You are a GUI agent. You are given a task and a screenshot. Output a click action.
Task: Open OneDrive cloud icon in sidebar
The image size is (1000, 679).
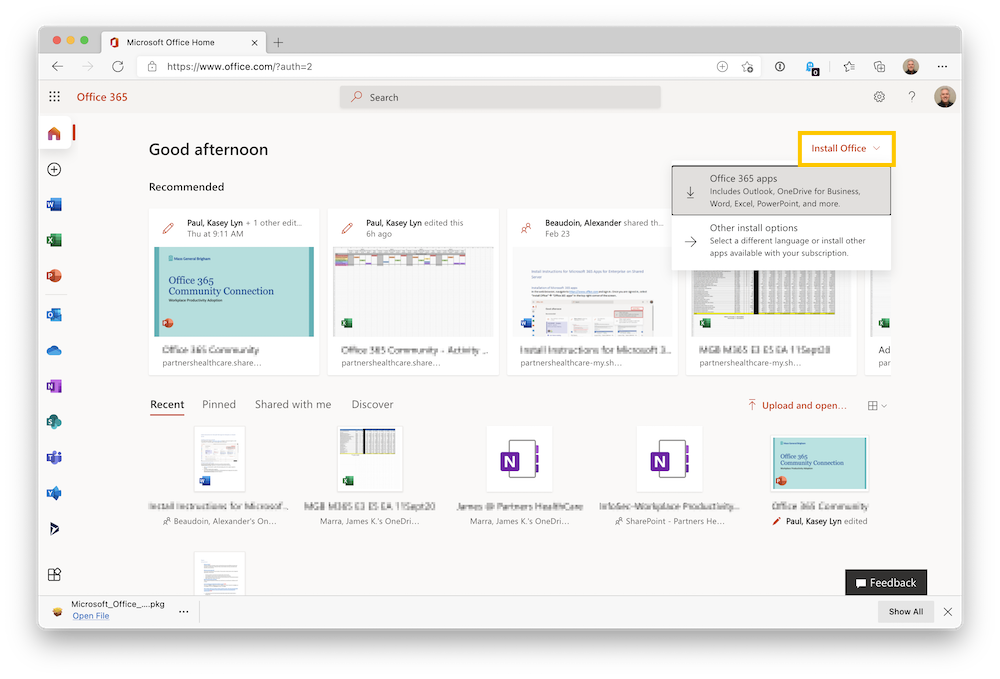click(54, 351)
